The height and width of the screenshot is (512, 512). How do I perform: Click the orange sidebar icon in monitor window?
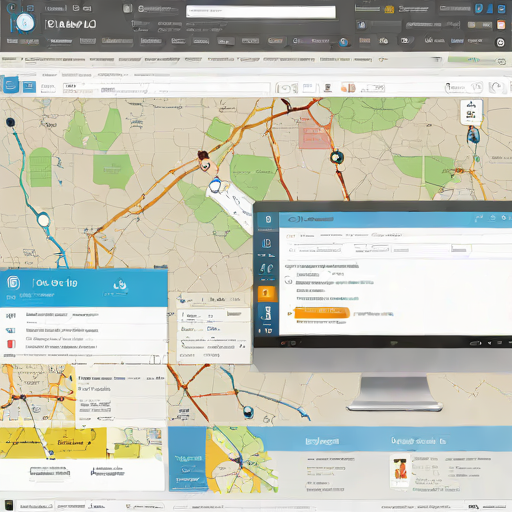267,293
